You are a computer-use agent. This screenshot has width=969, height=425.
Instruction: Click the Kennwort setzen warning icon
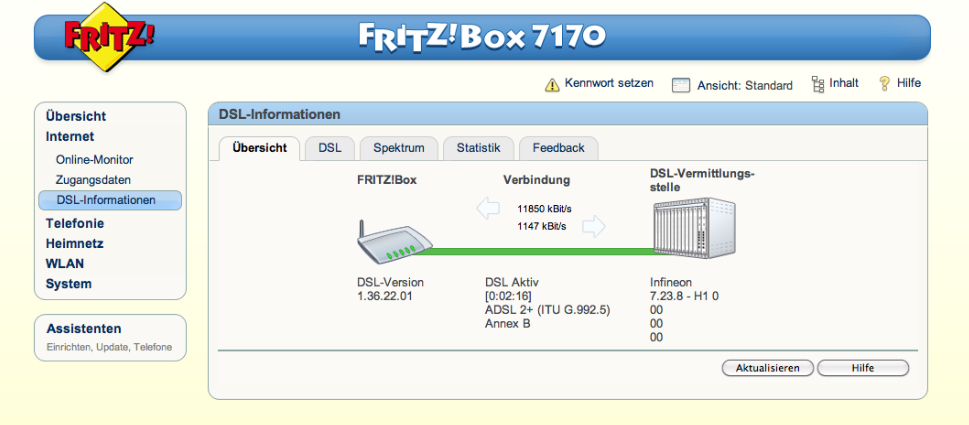click(x=552, y=85)
